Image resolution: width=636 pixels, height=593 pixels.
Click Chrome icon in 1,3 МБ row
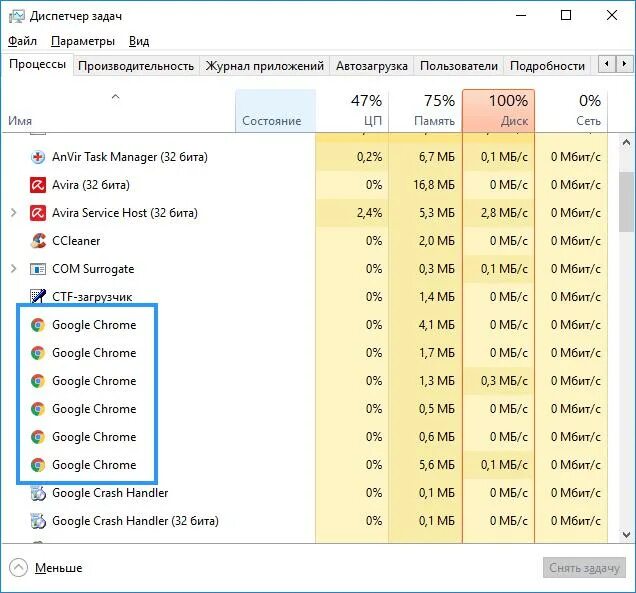tap(38, 381)
